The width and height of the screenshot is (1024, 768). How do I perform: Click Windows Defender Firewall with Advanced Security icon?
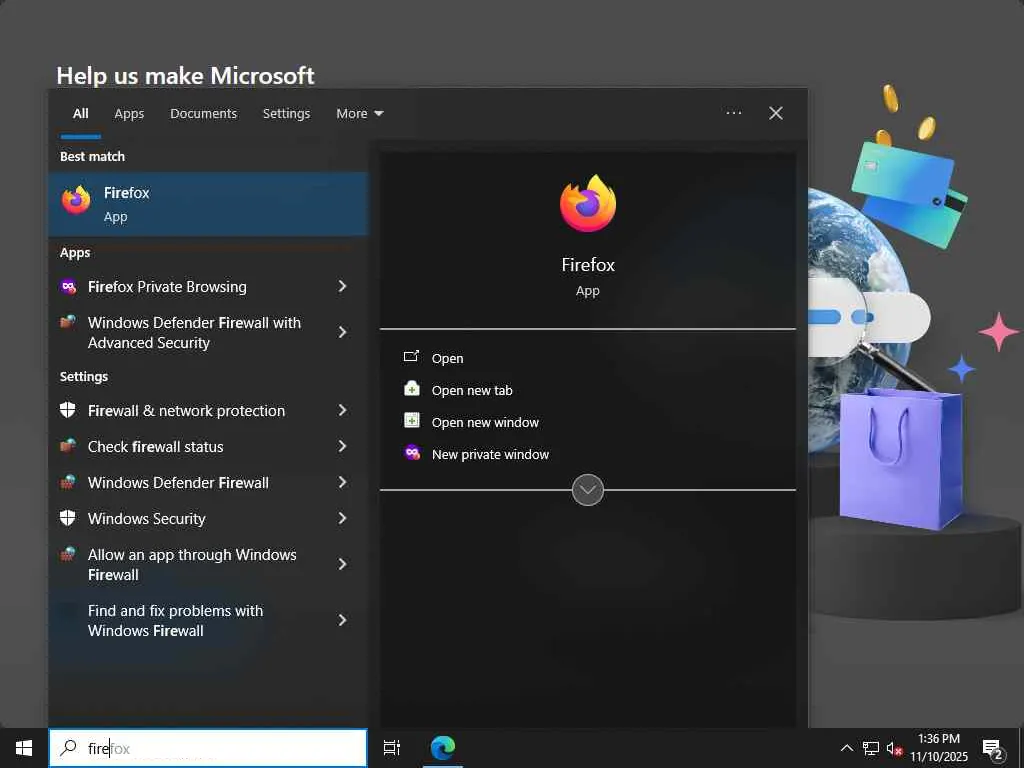point(68,322)
